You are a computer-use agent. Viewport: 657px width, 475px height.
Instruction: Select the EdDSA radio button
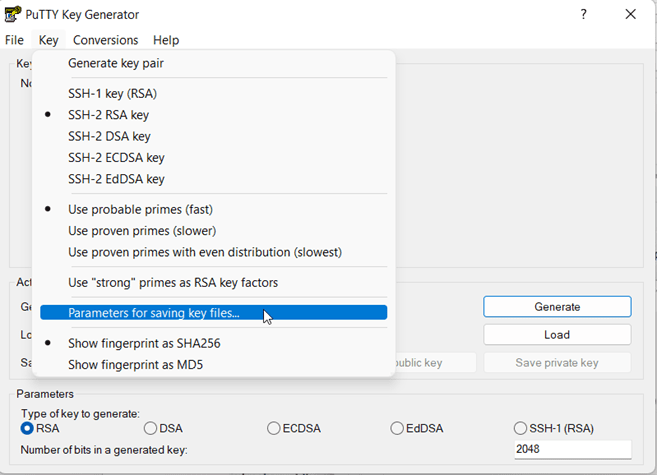(x=398, y=429)
